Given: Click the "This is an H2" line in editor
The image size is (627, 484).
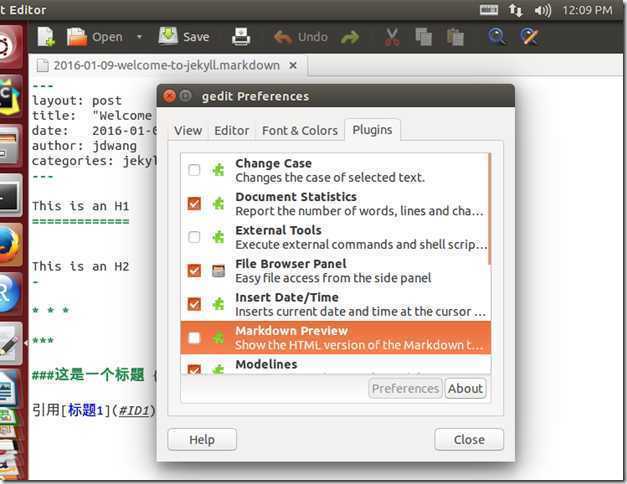Looking at the screenshot, I should coord(80,266).
